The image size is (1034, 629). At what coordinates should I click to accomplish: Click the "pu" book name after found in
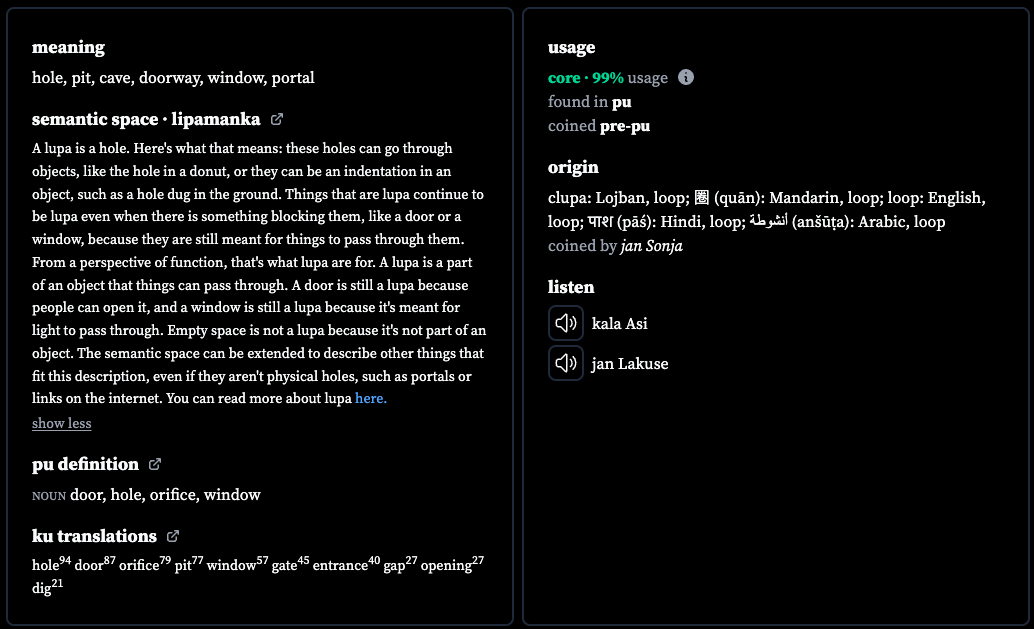click(621, 102)
